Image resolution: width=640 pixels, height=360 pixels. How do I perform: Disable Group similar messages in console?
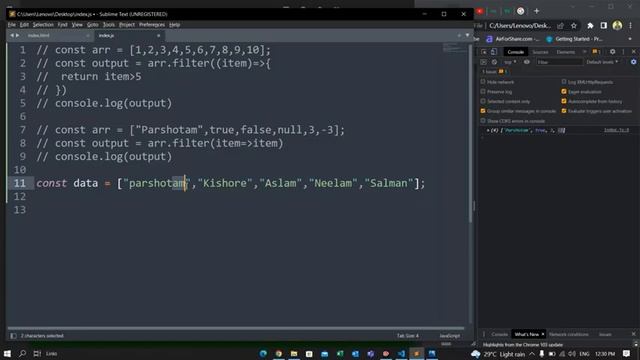[x=483, y=111]
